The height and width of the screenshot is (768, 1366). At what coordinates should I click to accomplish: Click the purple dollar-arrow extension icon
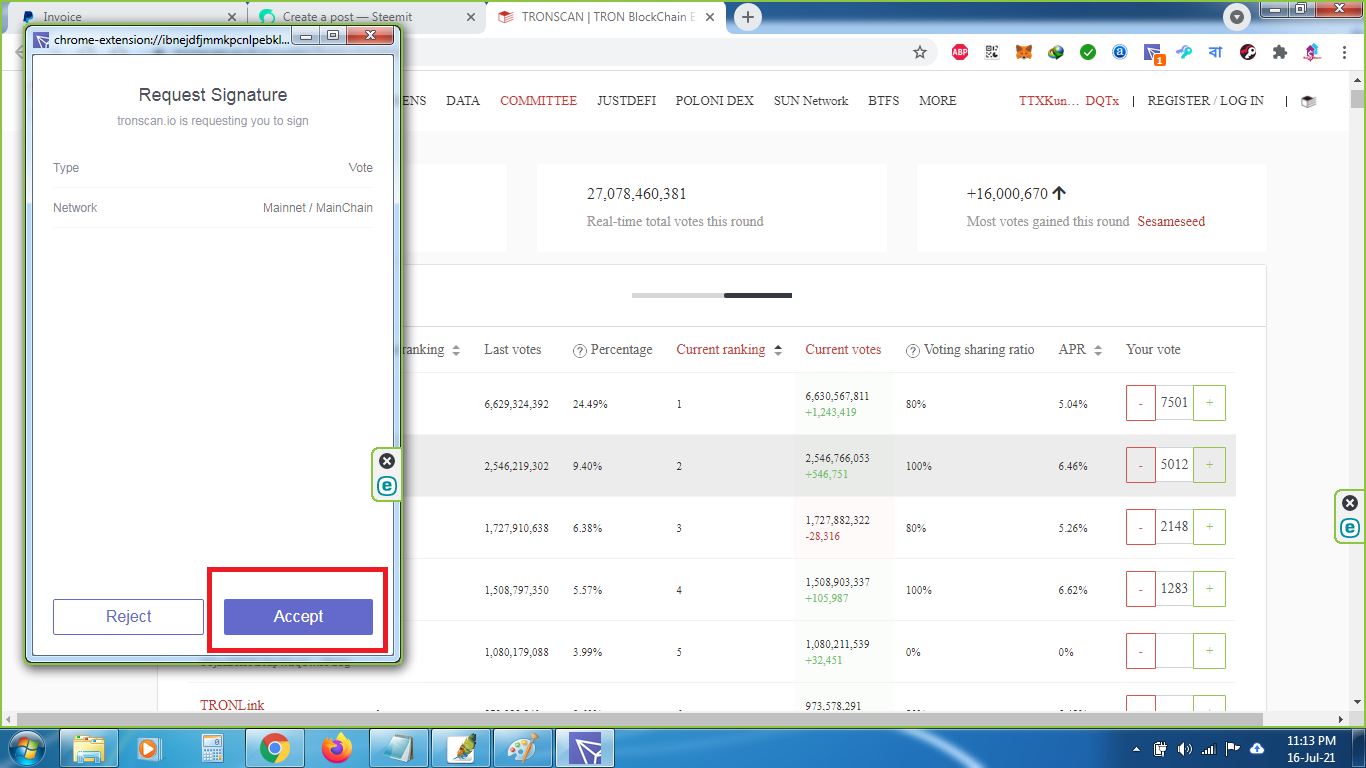coord(1312,52)
